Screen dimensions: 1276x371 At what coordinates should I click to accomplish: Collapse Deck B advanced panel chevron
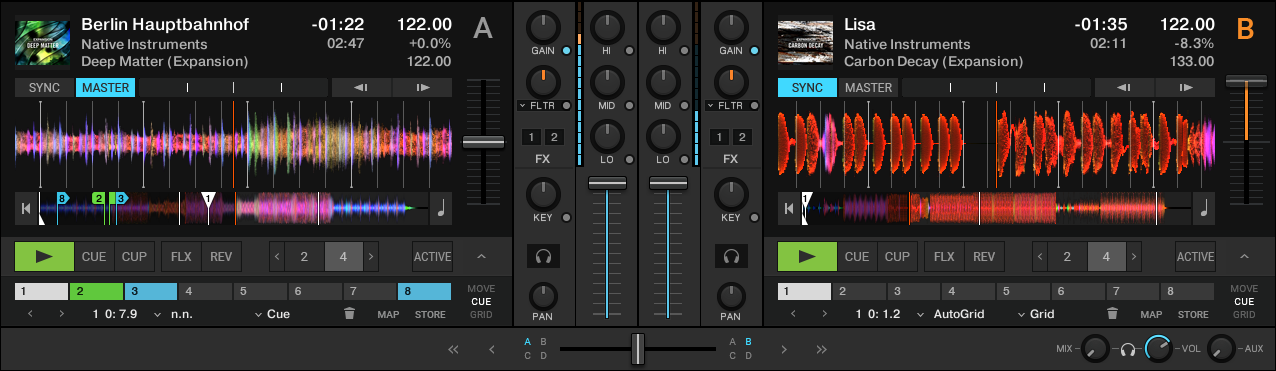click(x=1245, y=257)
